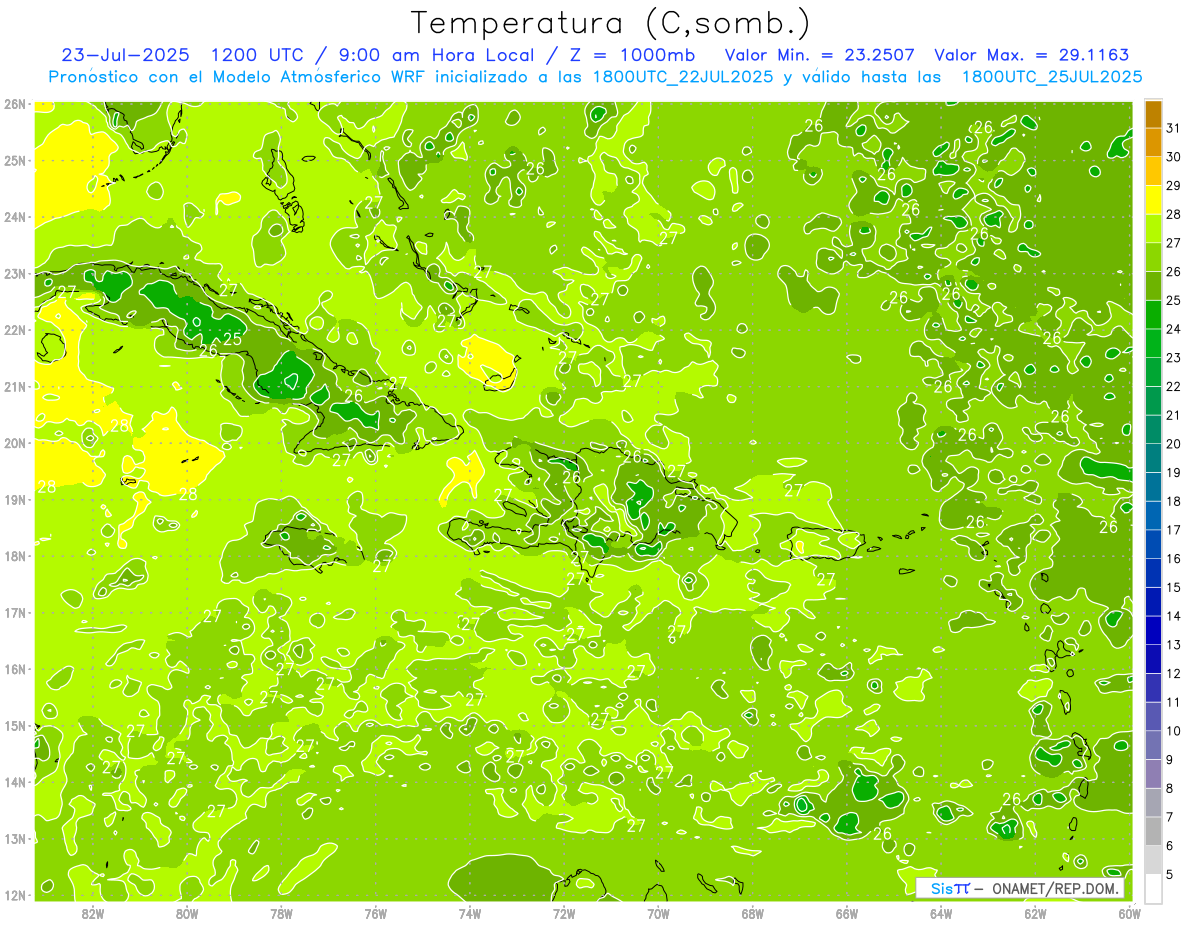Click the 74W longitude axis label
1200x927 pixels.
(x=470, y=913)
